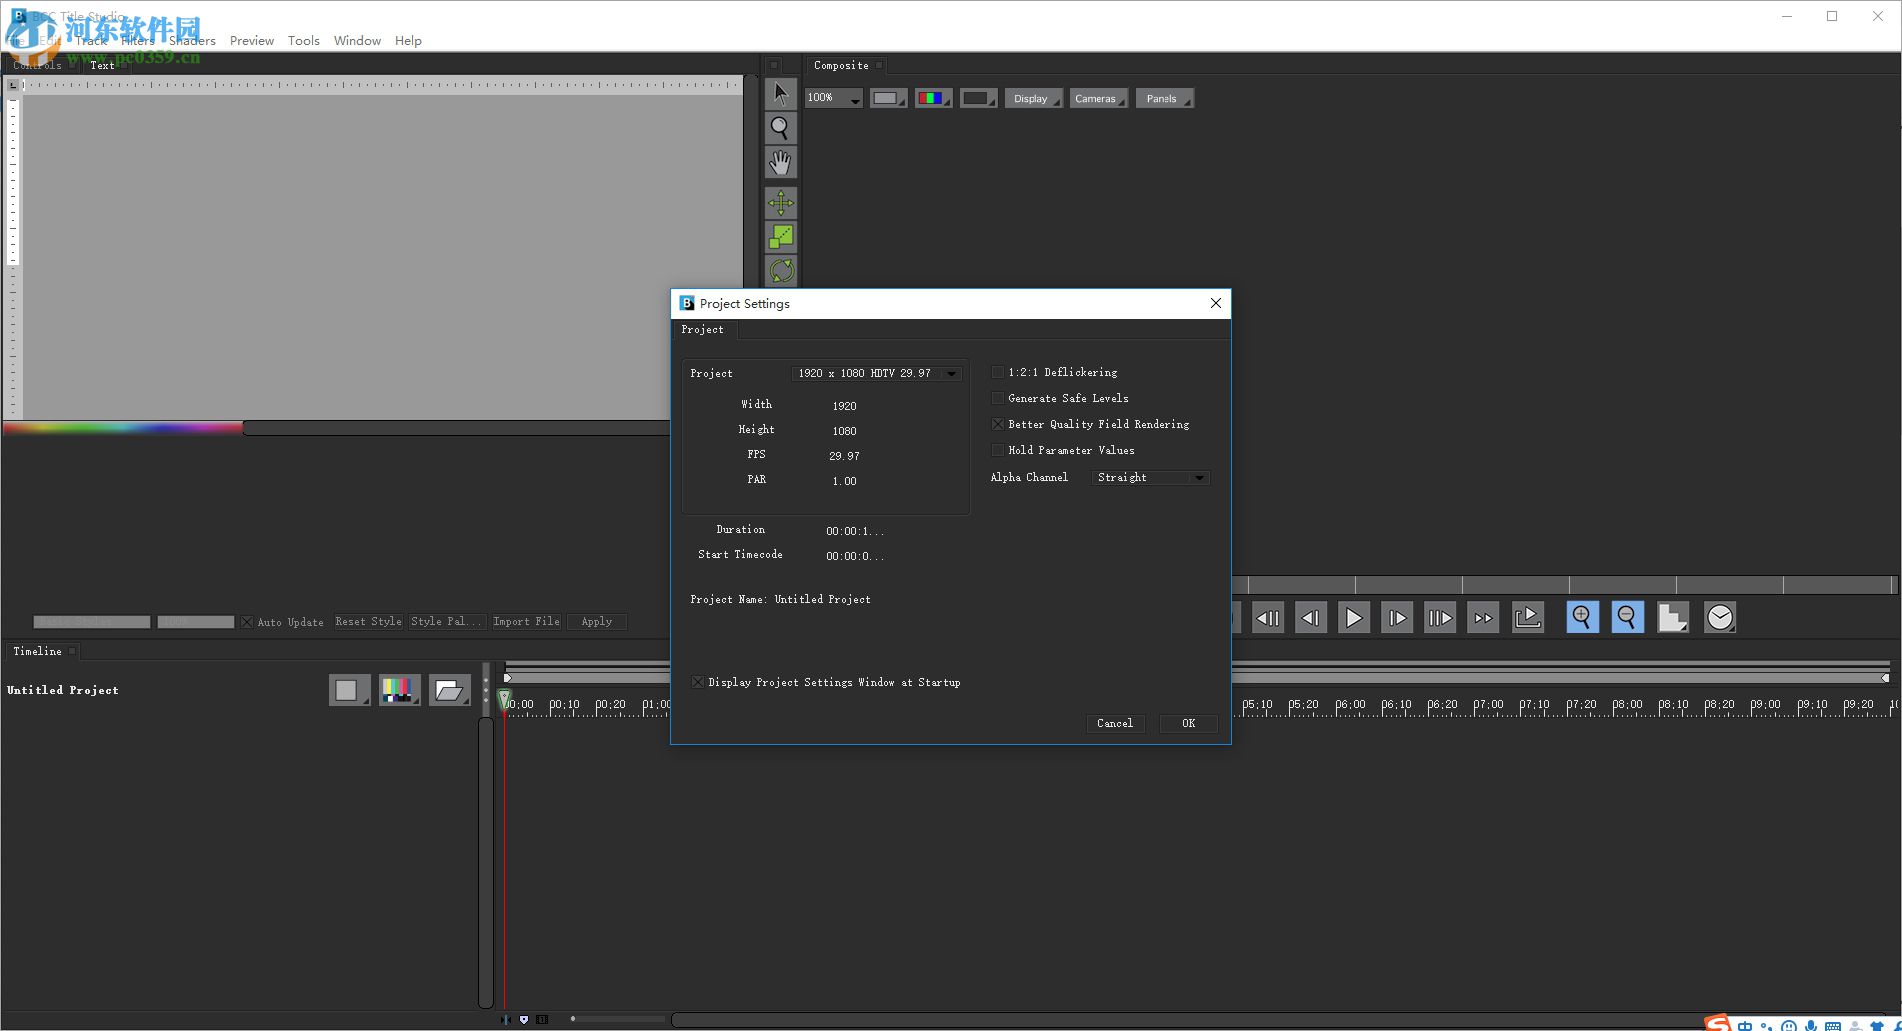Viewport: 1902px width, 1031px height.
Task: Select the Project tab in dialog
Action: click(x=702, y=330)
